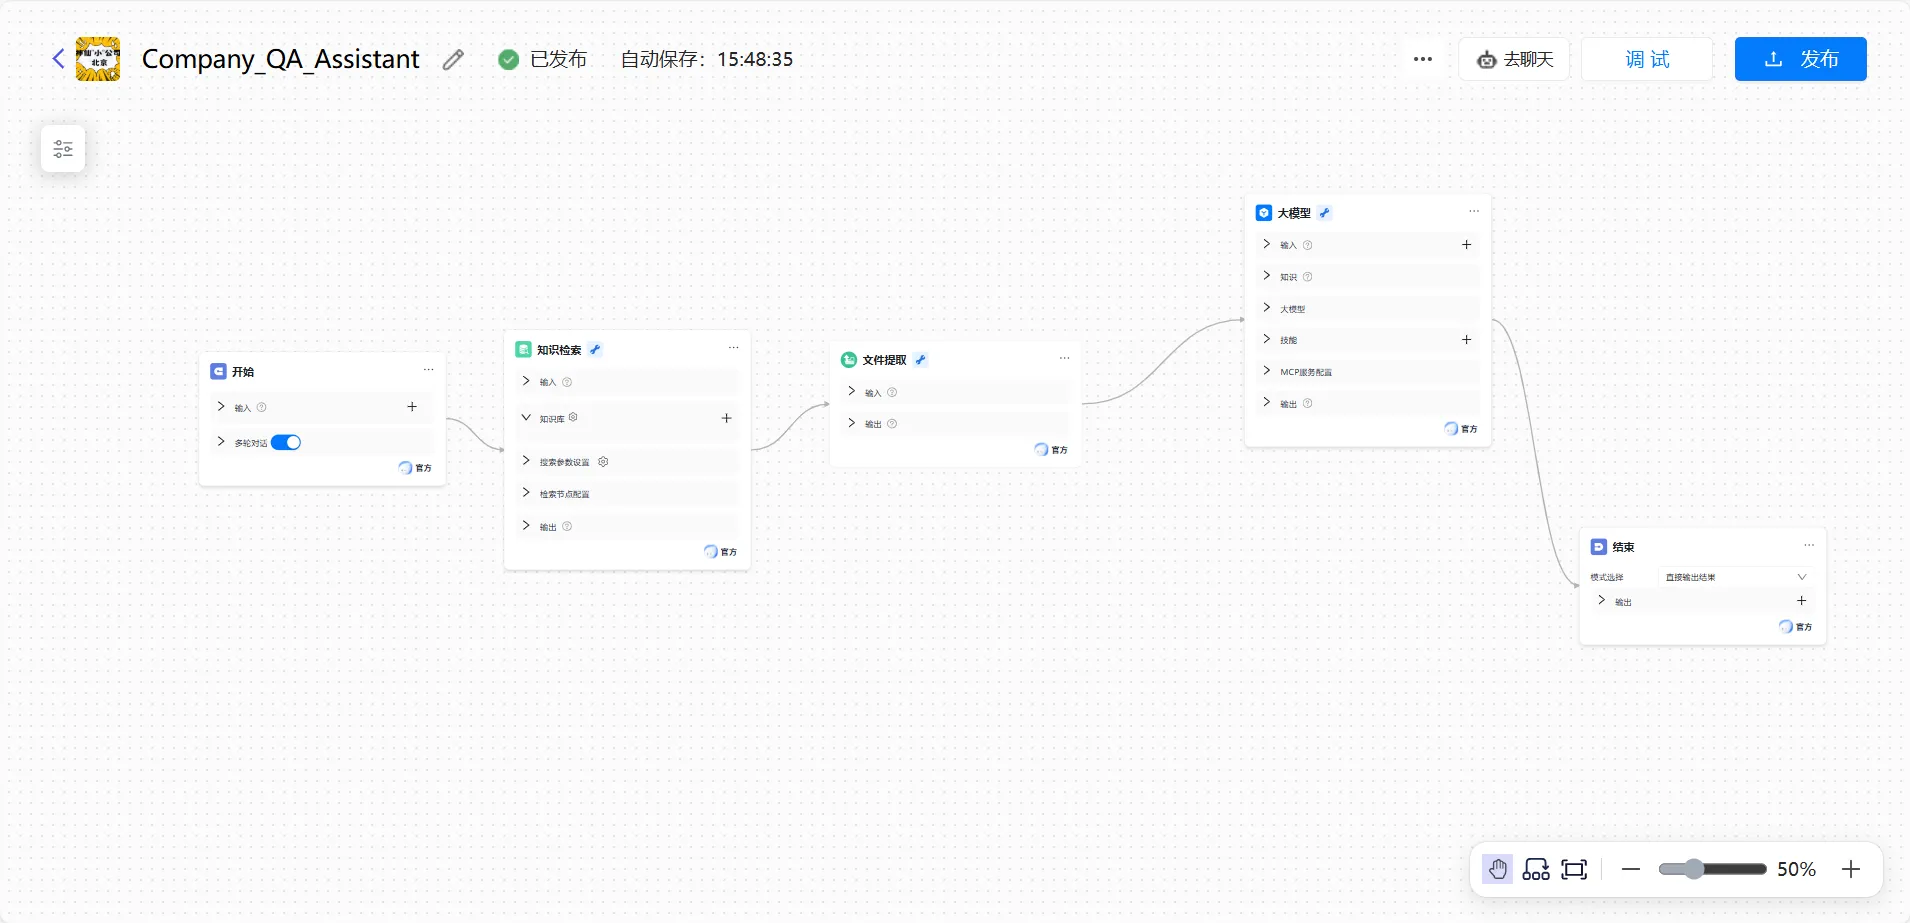Open ellipsis menu on 开始 node

[x=428, y=370]
